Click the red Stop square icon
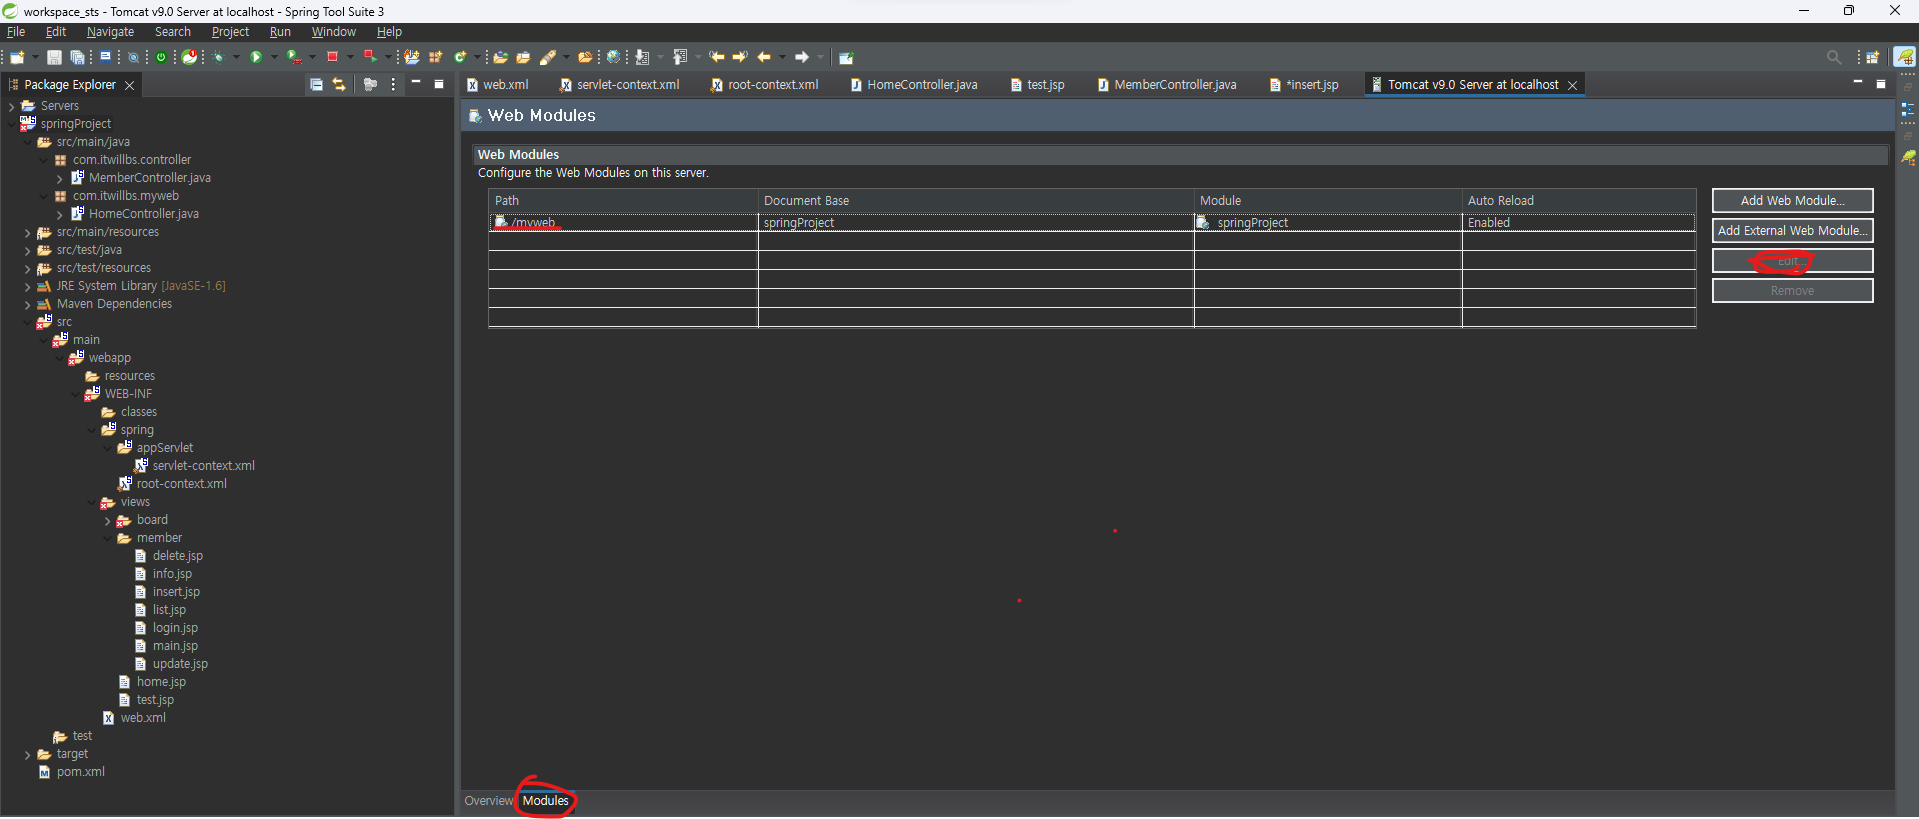Viewport: 1919px width, 819px height. click(x=332, y=57)
